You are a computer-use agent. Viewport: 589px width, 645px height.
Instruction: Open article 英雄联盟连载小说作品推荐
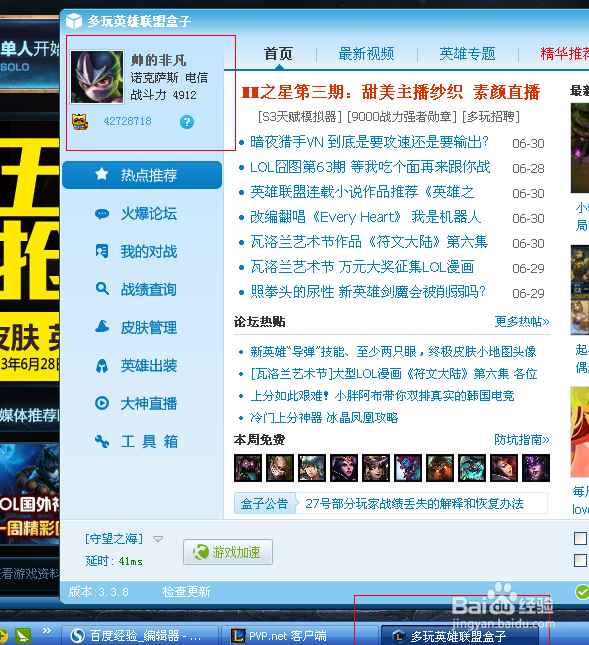362,192
